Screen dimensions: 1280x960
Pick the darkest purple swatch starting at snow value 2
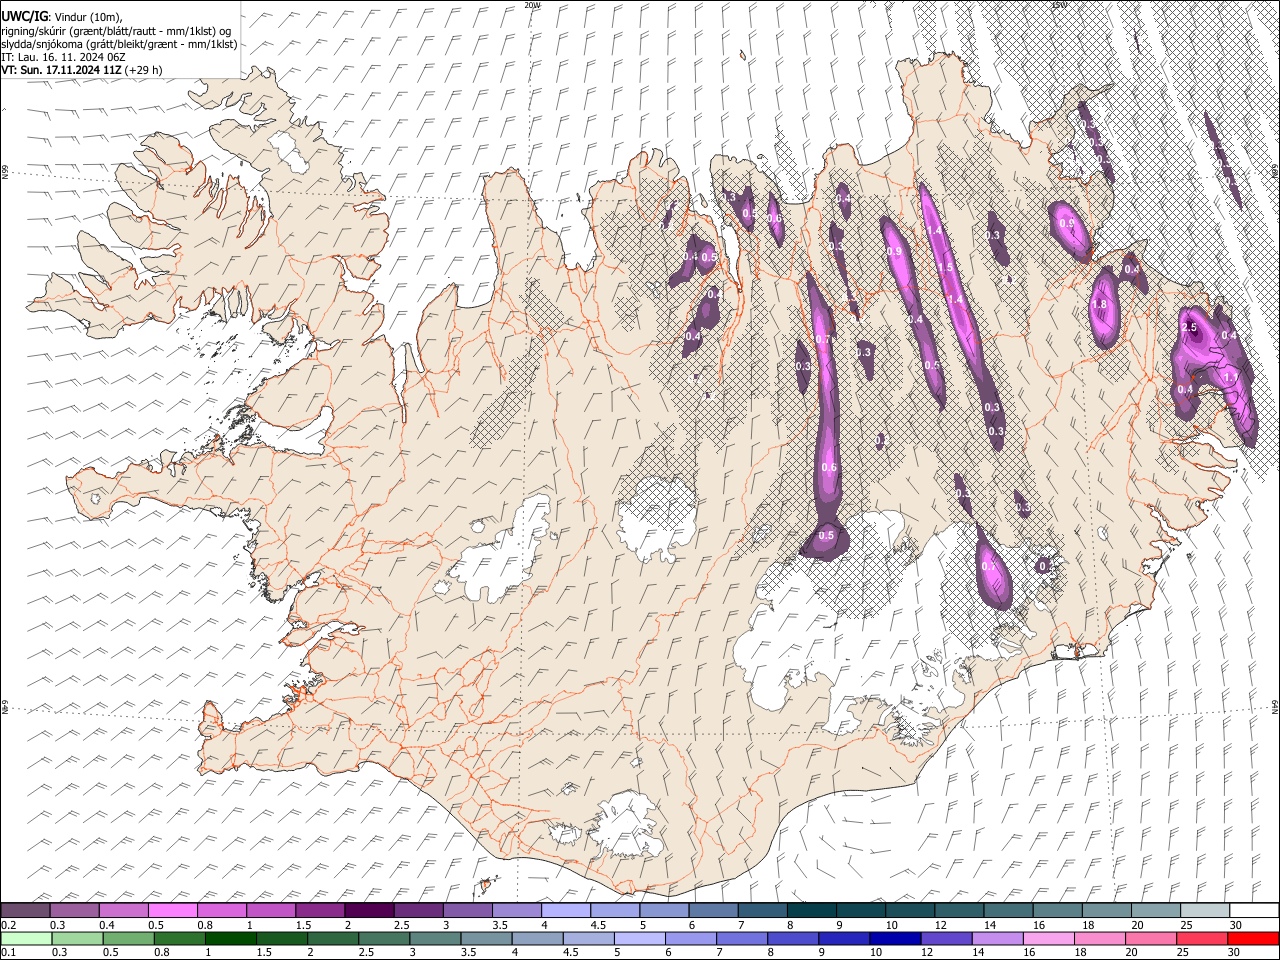coord(369,911)
